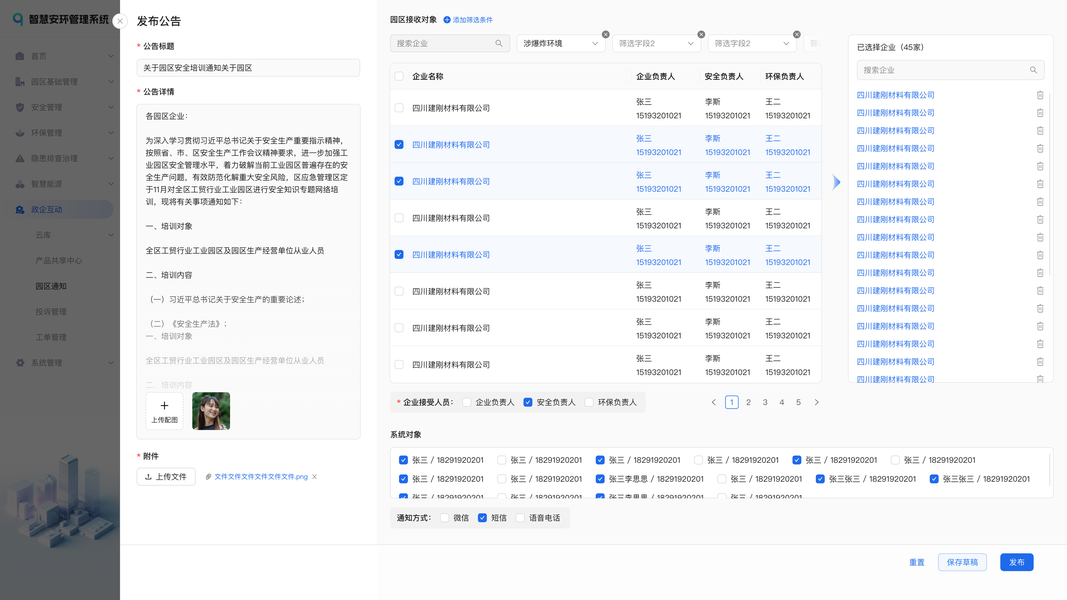Enable 语音电话 notification method
Screen dimensions: 1067x600
(x=521, y=518)
